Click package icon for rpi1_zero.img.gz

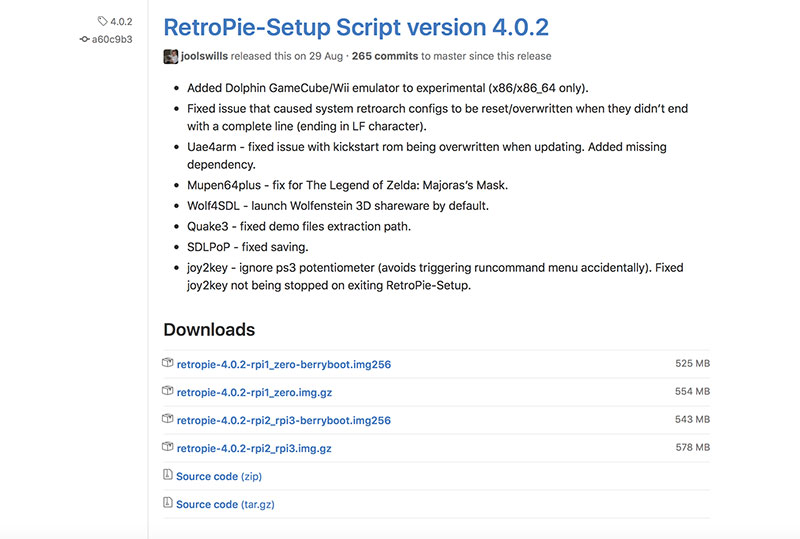(168, 392)
